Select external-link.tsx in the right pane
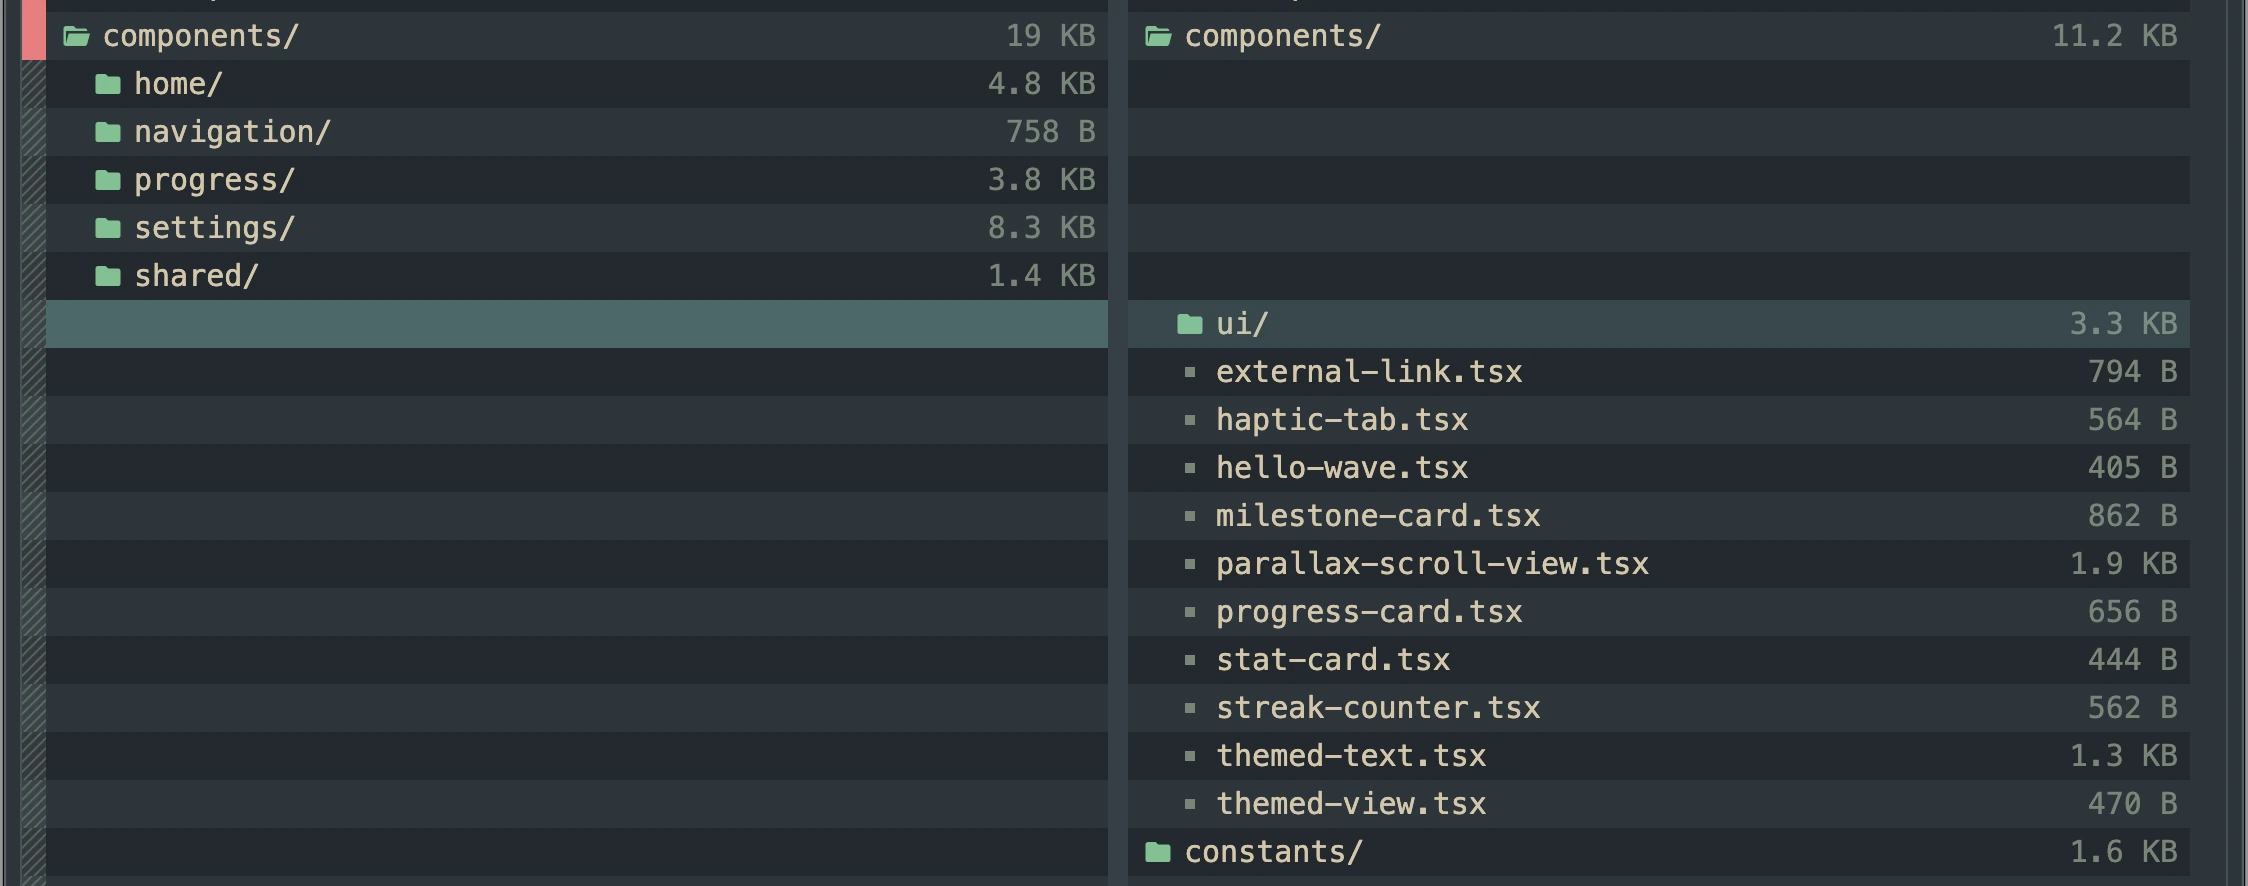Viewport: 2248px width, 886px height. 1369,372
